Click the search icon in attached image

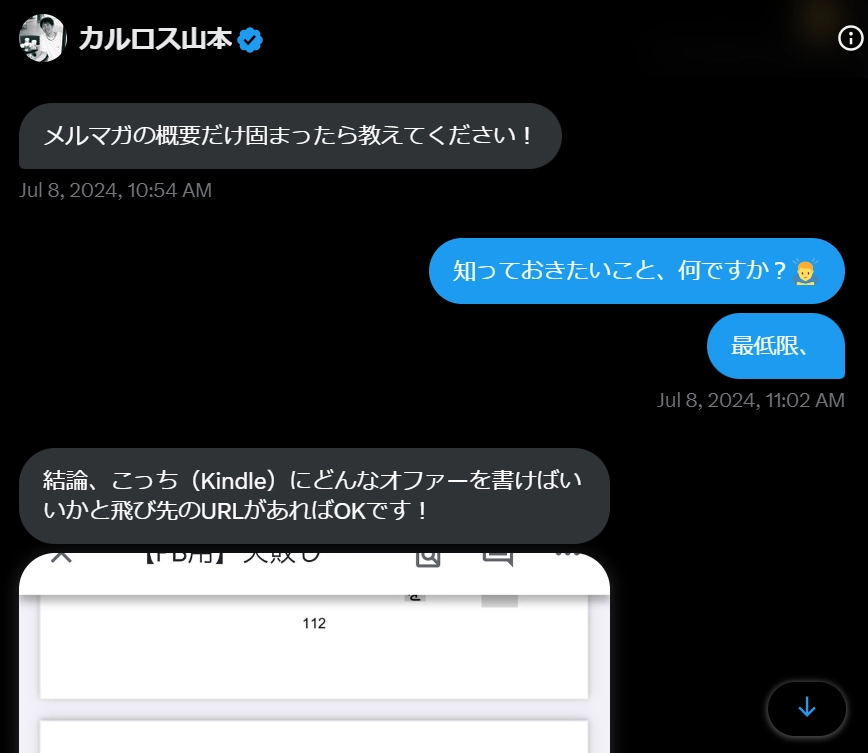(x=428, y=559)
